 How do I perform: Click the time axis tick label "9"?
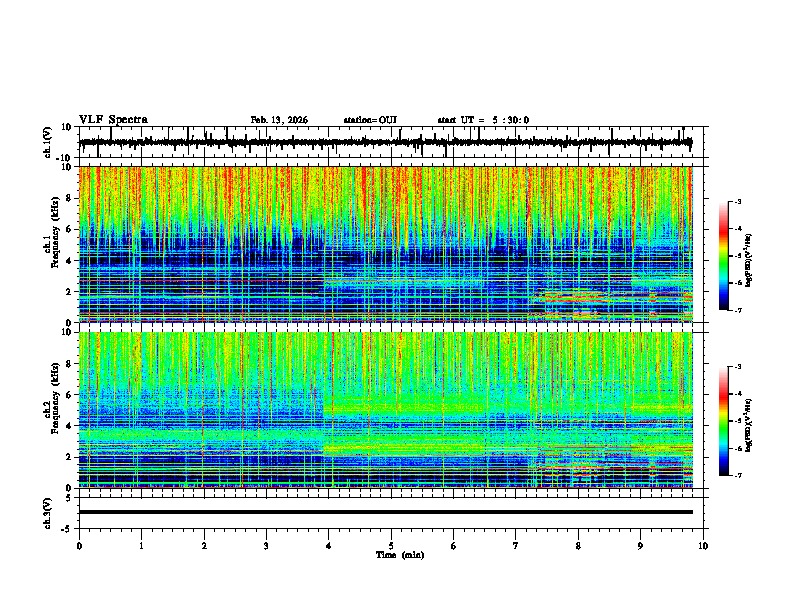point(640,546)
